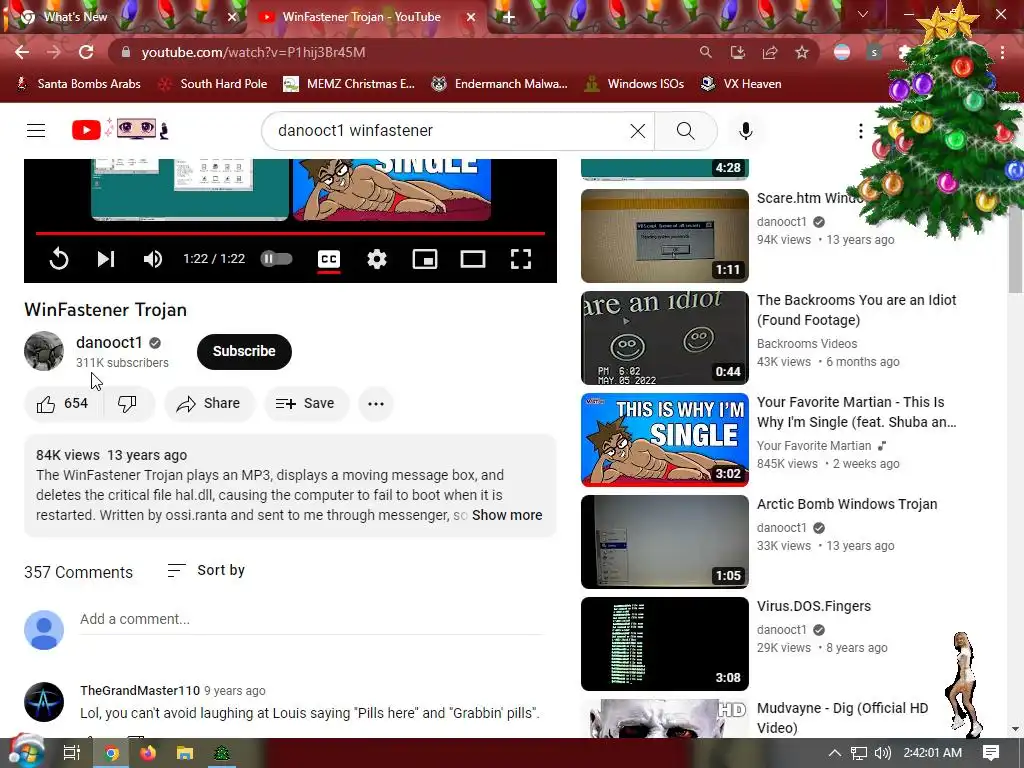This screenshot has height=768, width=1024.
Task: Open South Hard Pole bookmark
Action: coord(213,84)
